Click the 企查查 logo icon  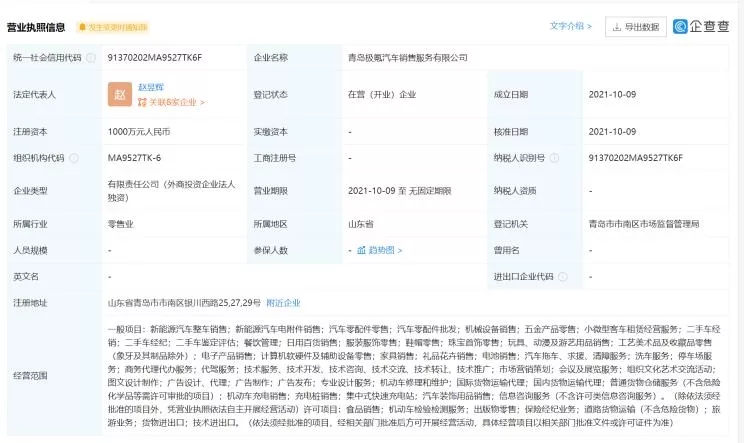[x=680, y=26]
